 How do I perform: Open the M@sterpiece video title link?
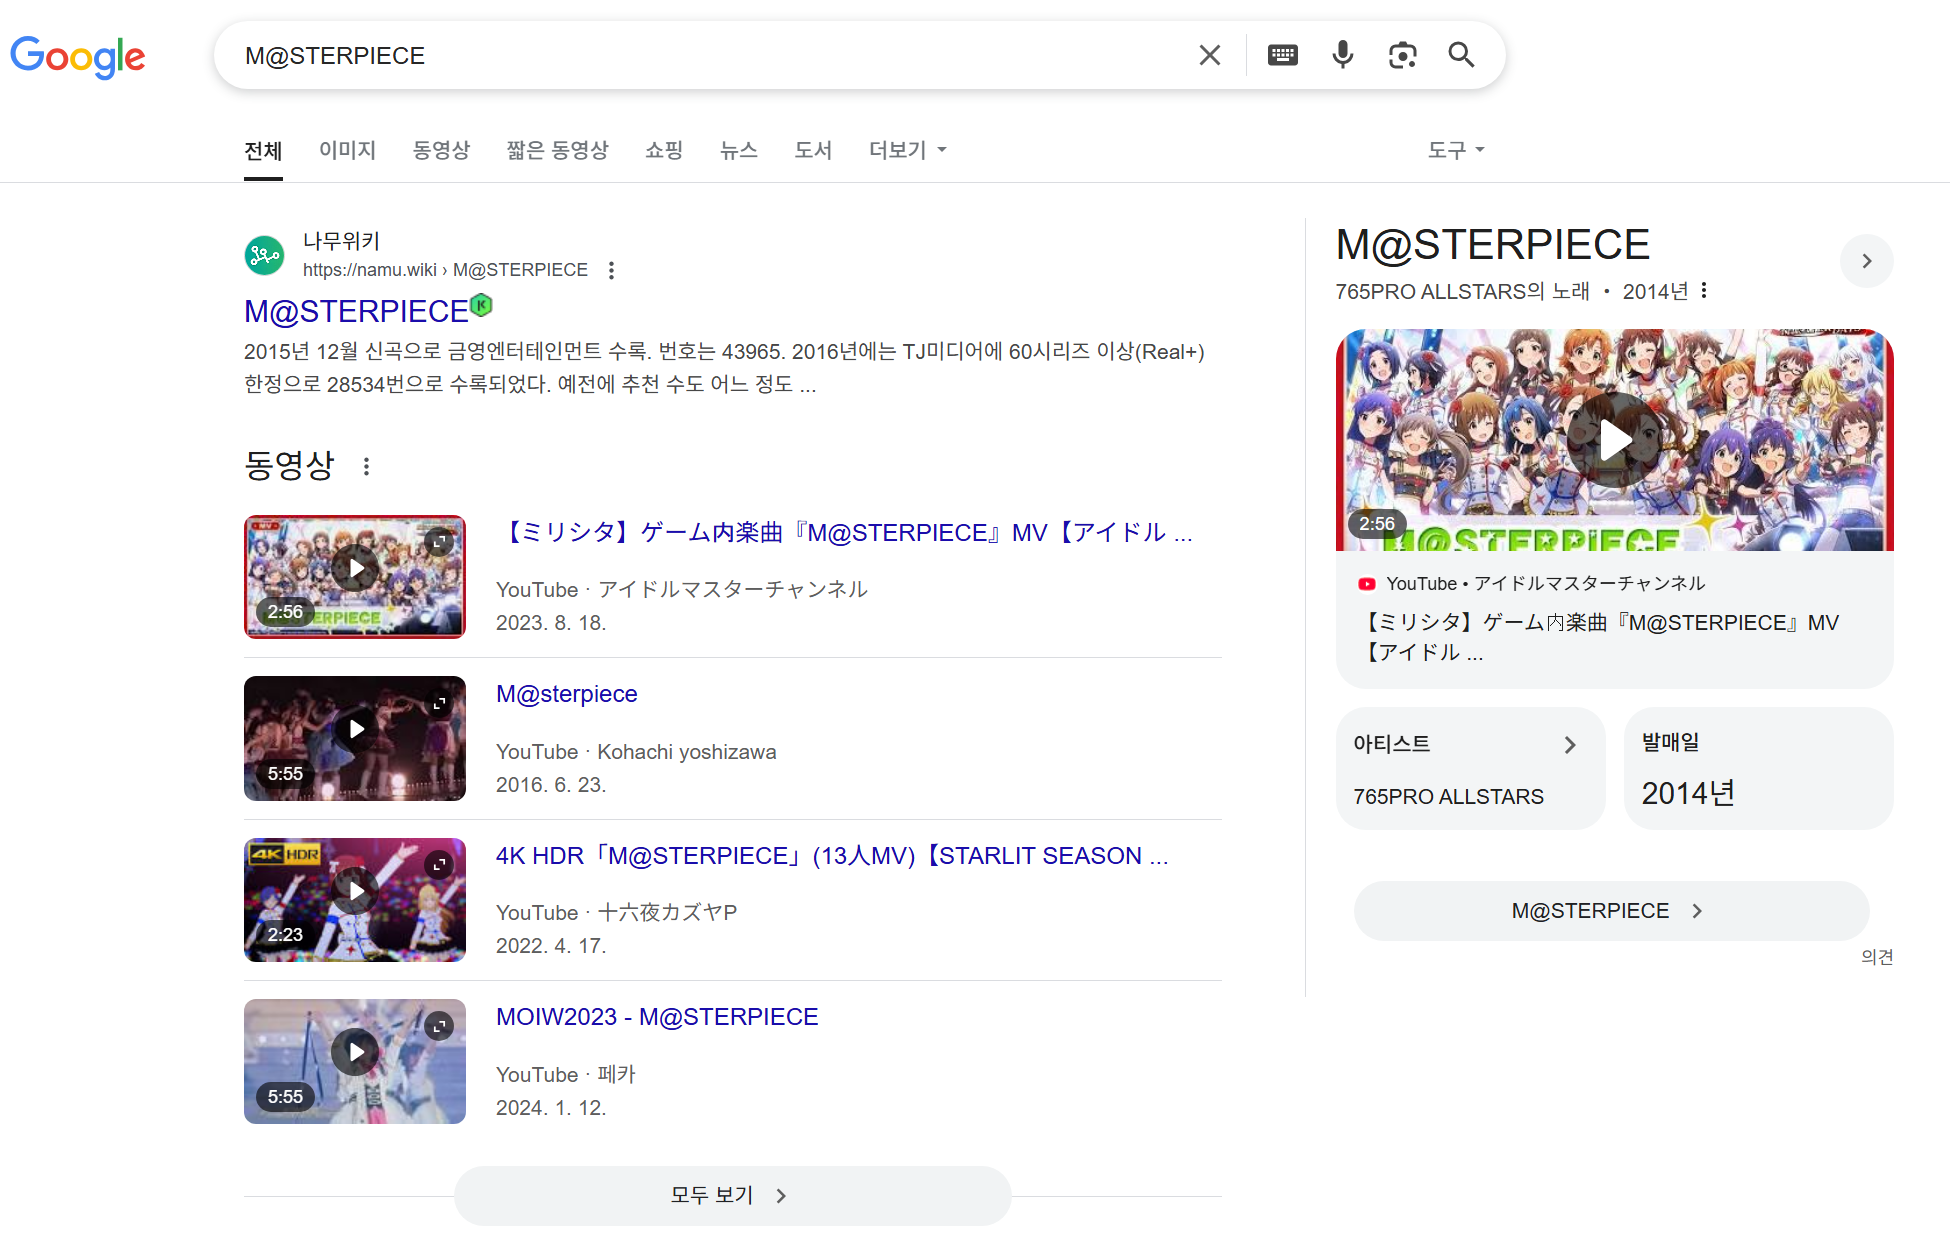[x=567, y=694]
